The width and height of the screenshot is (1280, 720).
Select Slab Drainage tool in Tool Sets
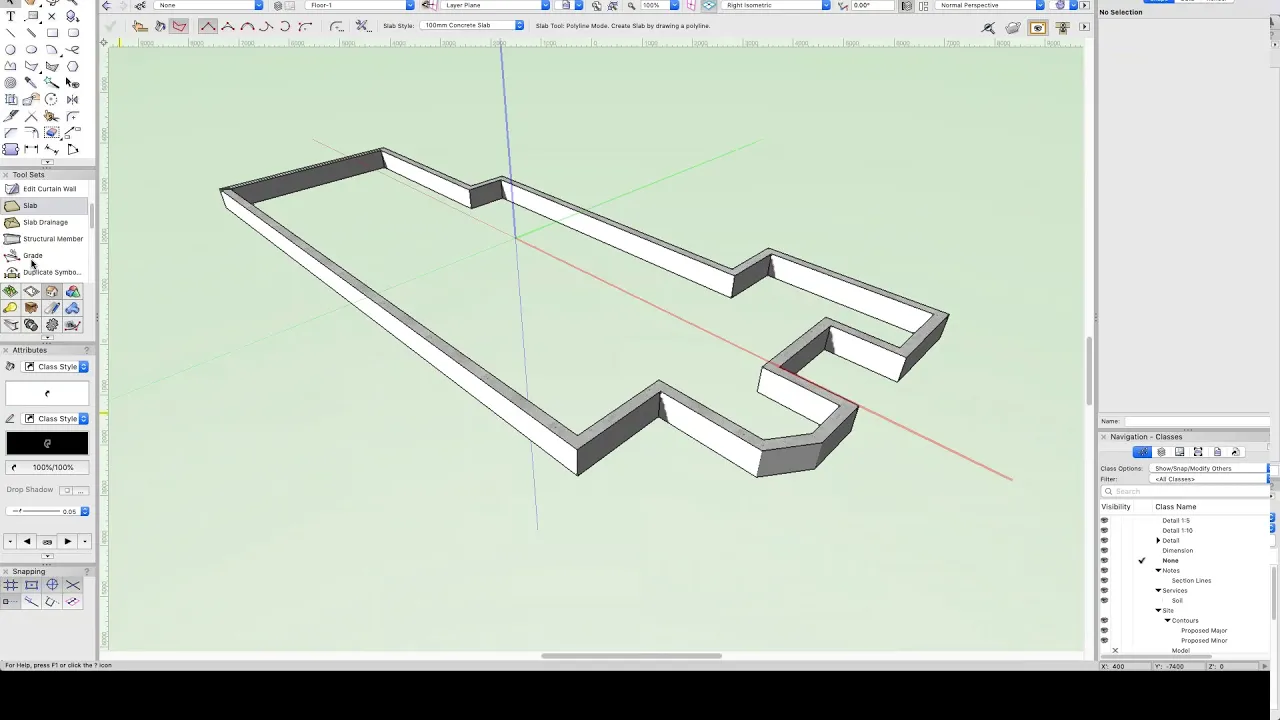(45, 222)
